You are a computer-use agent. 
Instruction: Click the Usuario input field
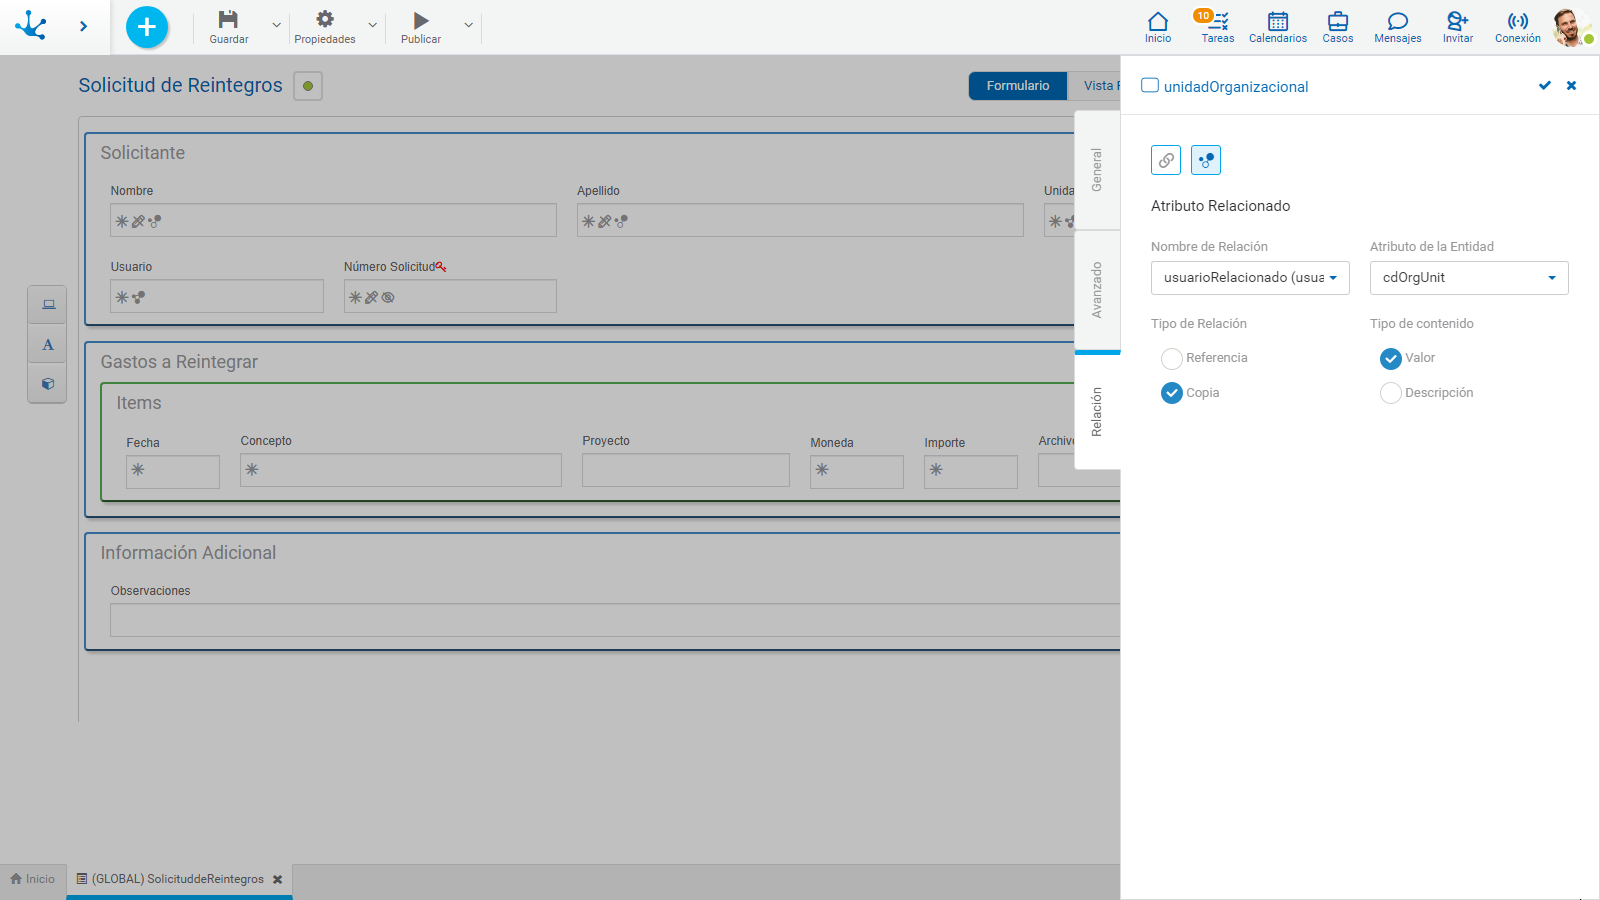click(x=217, y=296)
